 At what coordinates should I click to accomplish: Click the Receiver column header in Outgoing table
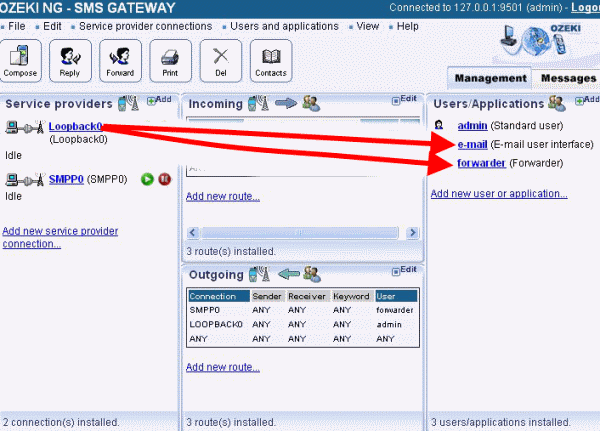click(307, 296)
